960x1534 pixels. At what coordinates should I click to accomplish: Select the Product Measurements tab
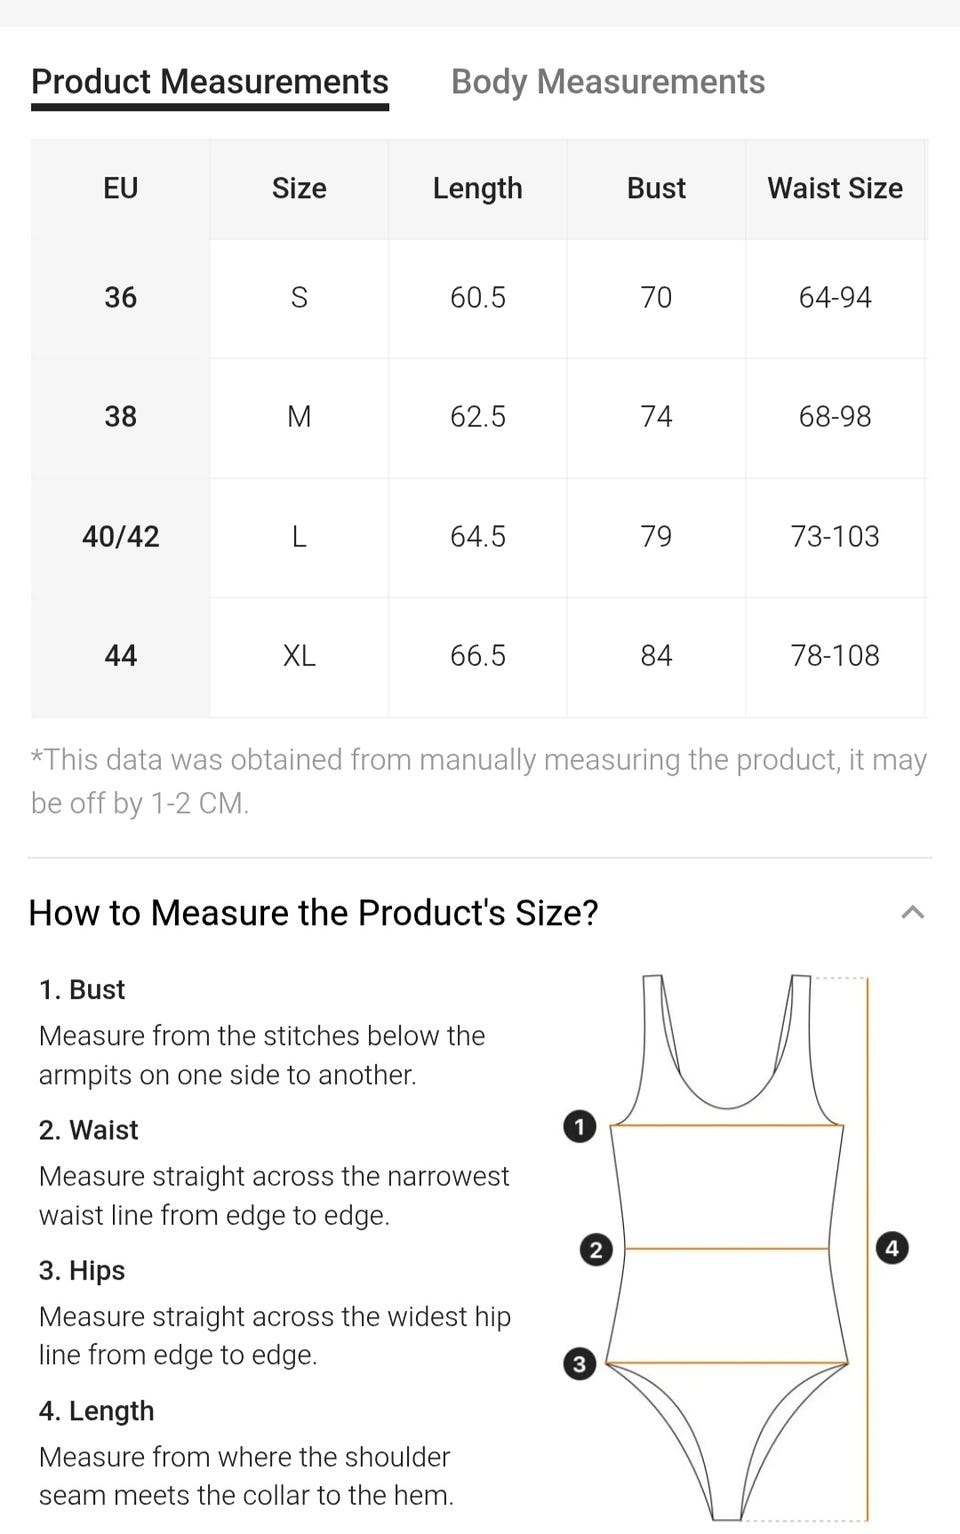[210, 82]
